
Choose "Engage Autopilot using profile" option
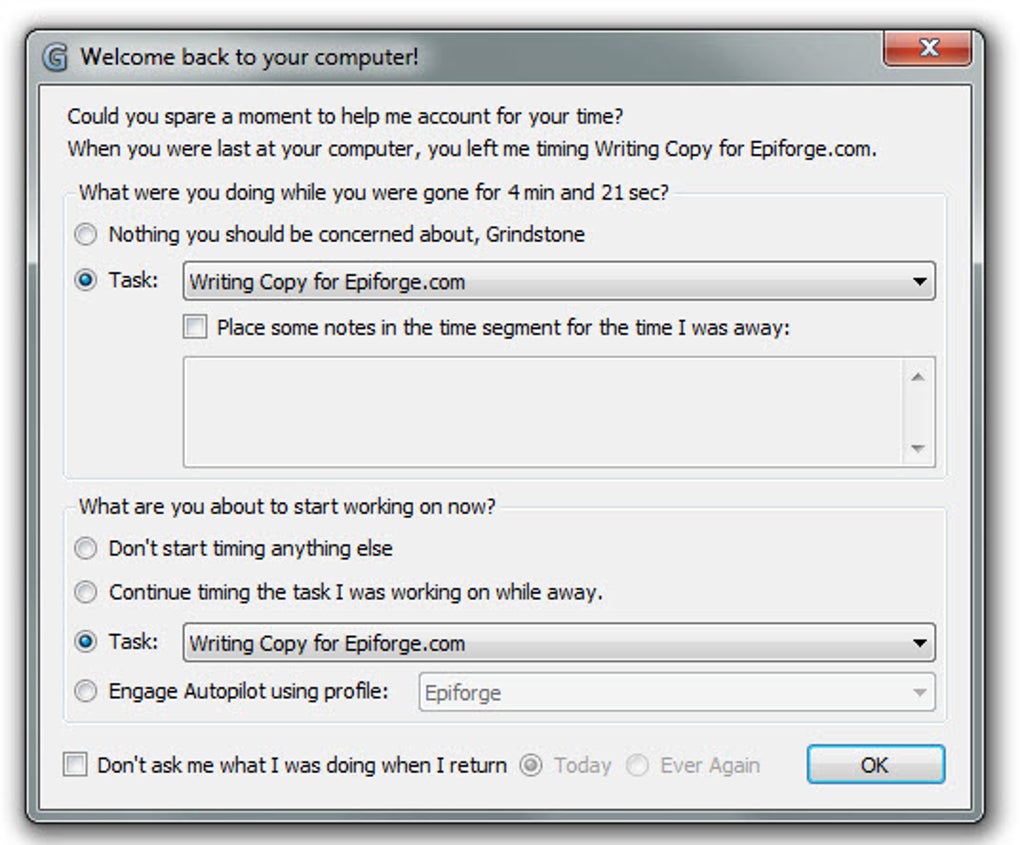pyautogui.click(x=87, y=691)
